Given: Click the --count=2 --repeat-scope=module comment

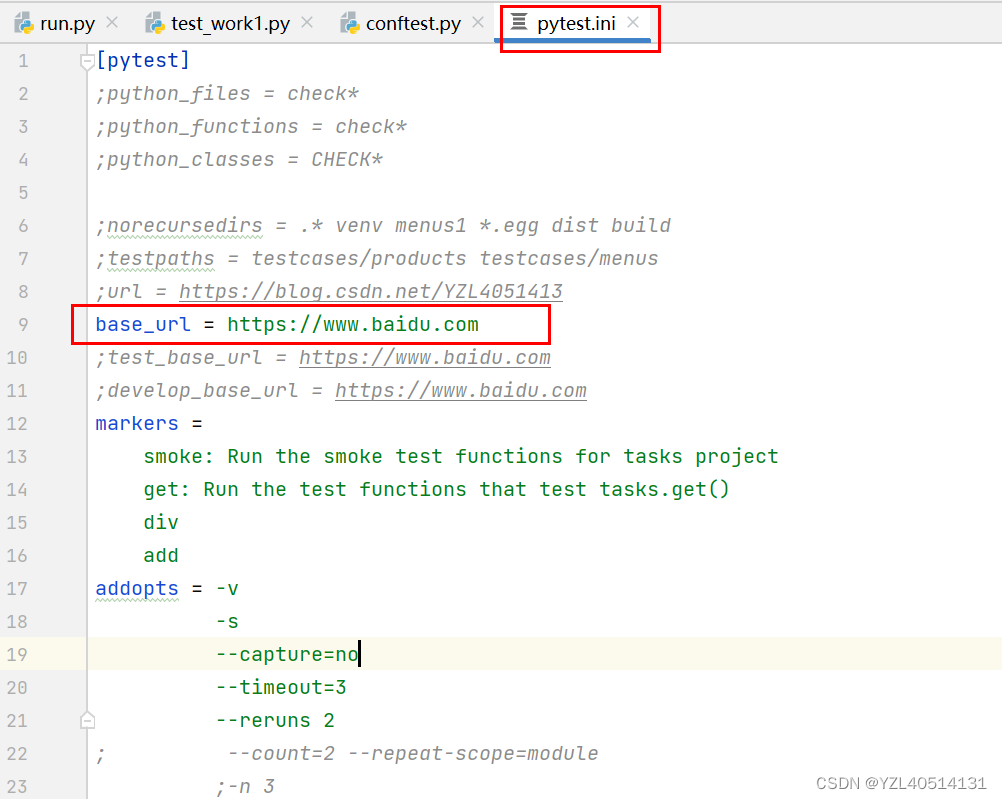Looking at the screenshot, I should 413,754.
